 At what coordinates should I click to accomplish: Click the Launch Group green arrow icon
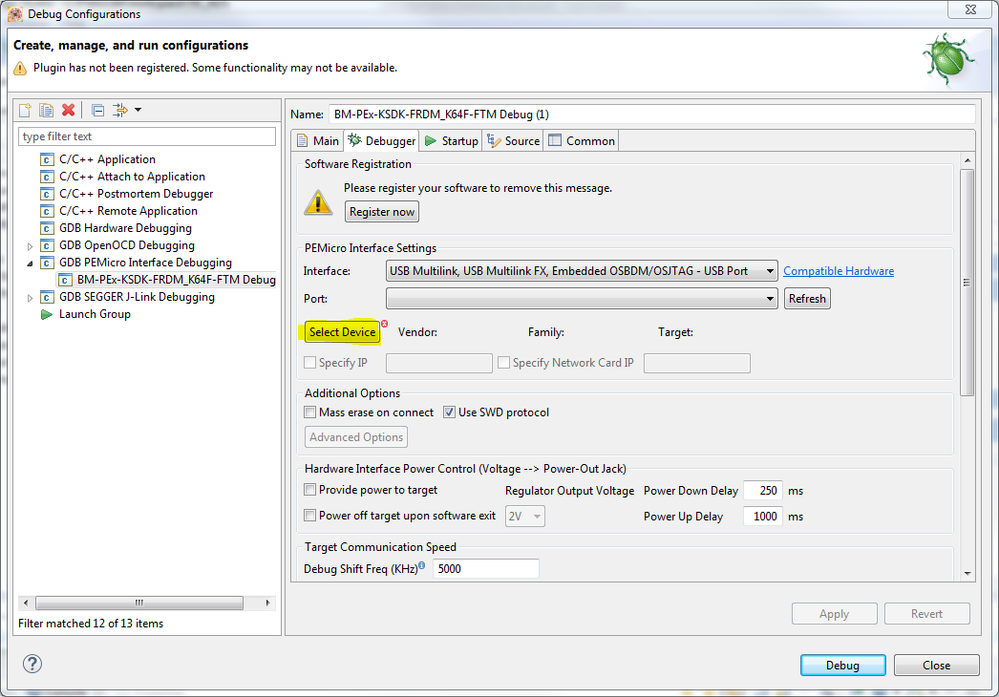click(47, 314)
